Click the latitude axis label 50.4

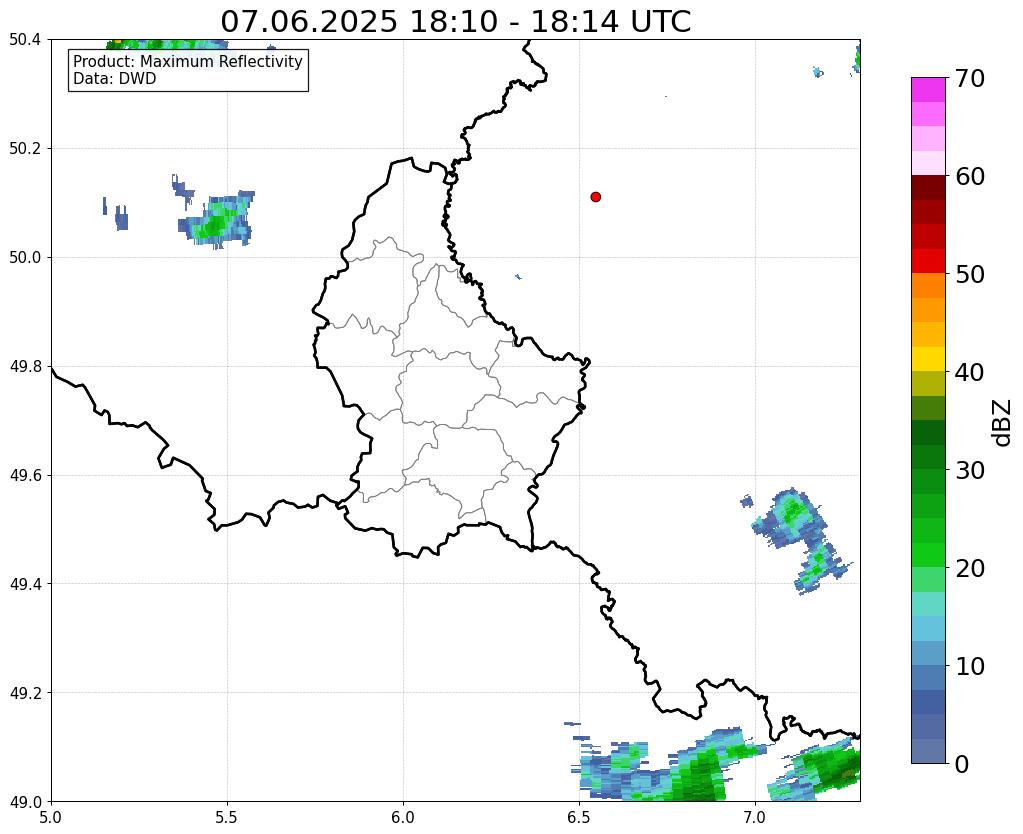(25, 40)
